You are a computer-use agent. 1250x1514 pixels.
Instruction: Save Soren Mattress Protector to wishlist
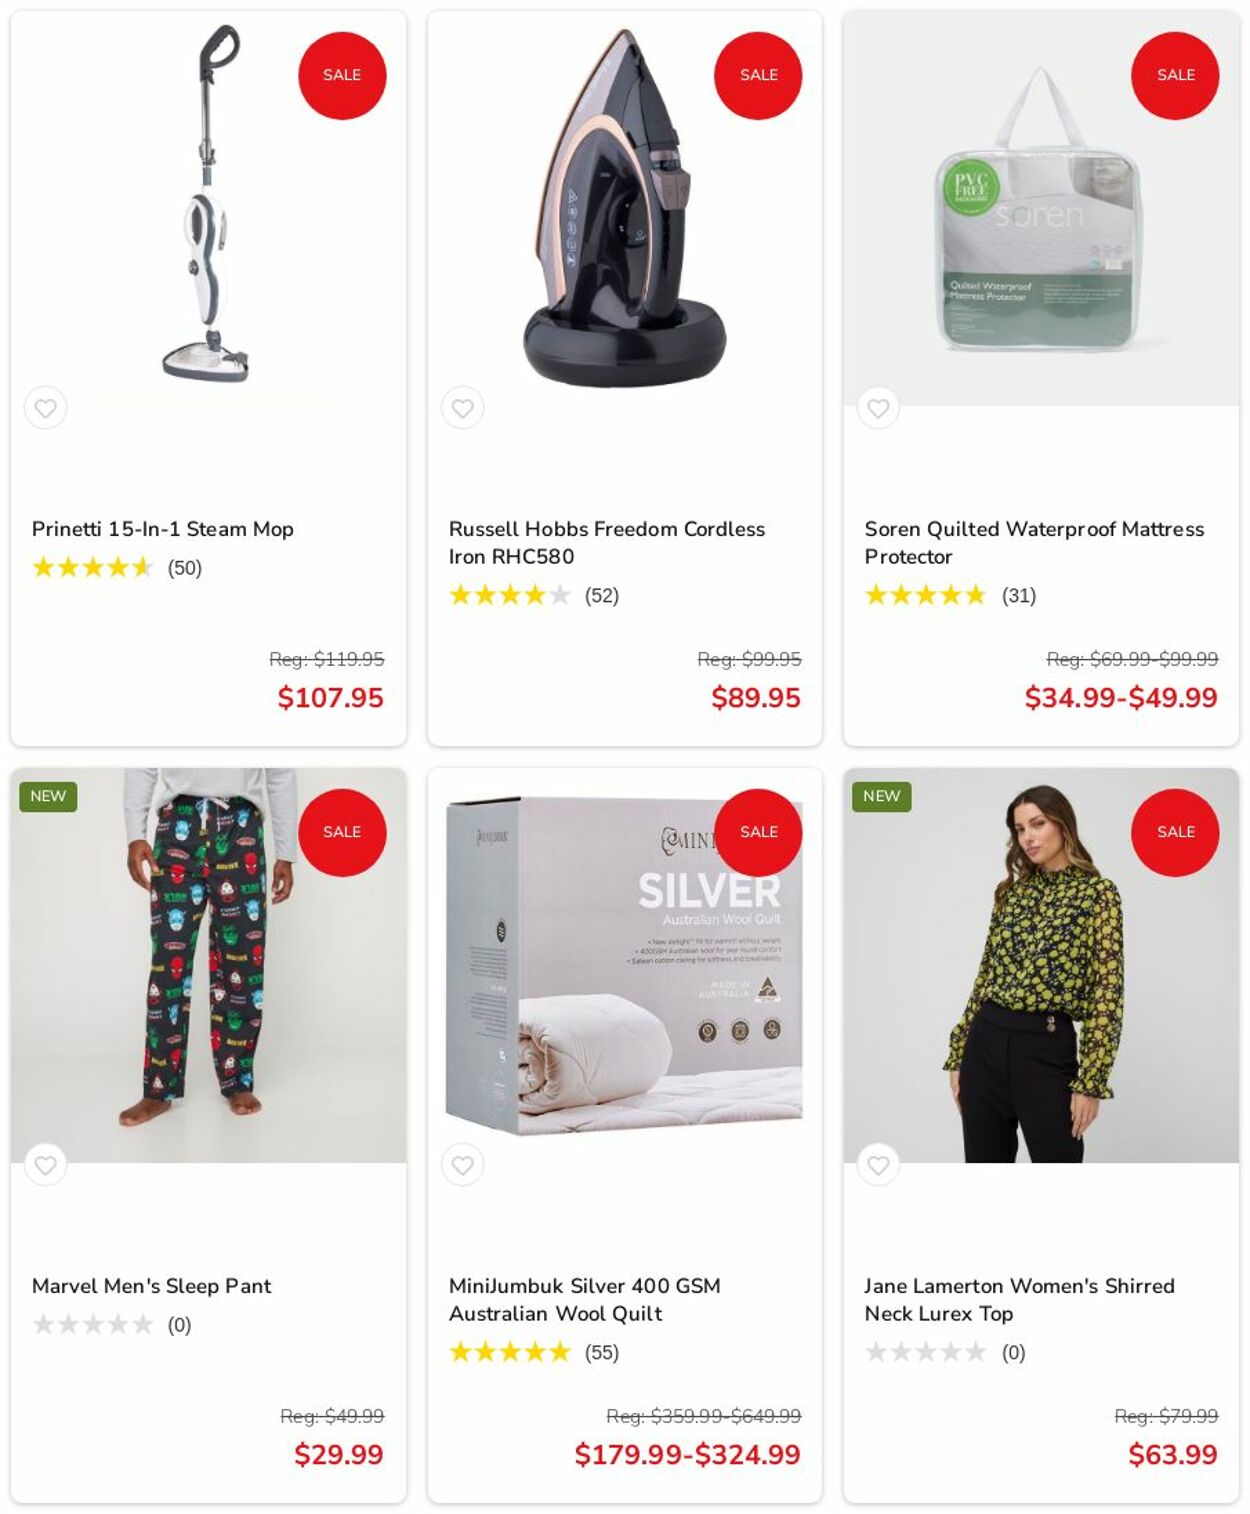point(878,408)
